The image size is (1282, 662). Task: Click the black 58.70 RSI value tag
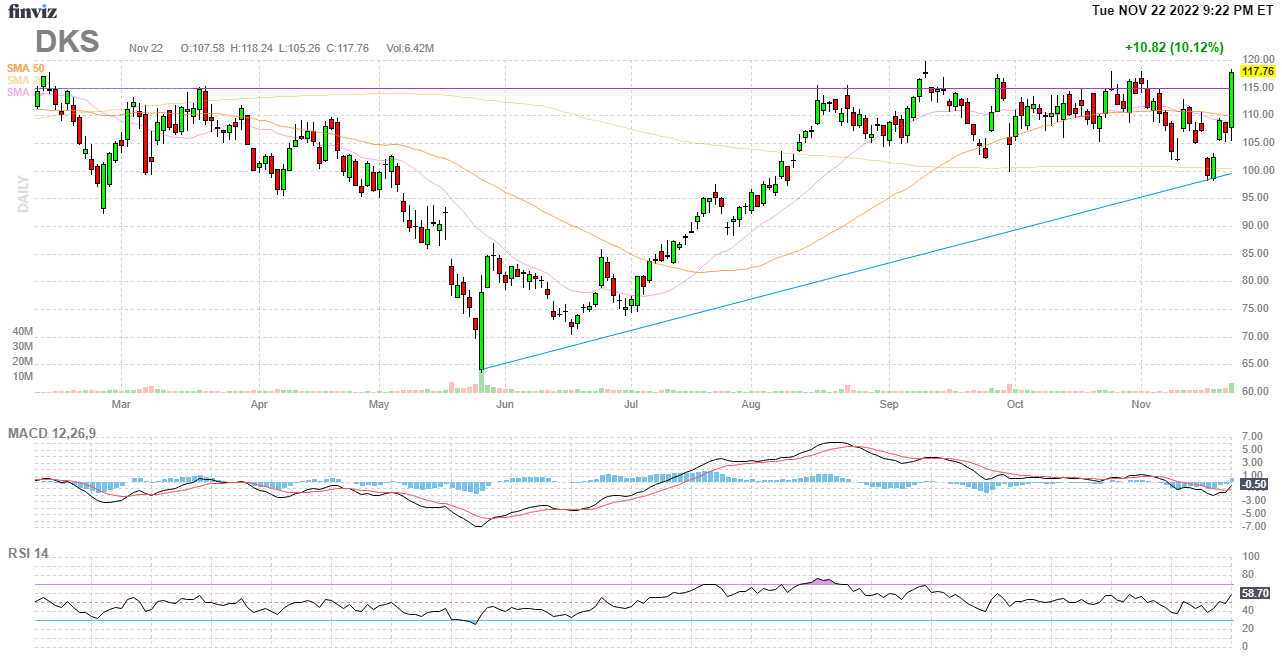pos(1254,593)
